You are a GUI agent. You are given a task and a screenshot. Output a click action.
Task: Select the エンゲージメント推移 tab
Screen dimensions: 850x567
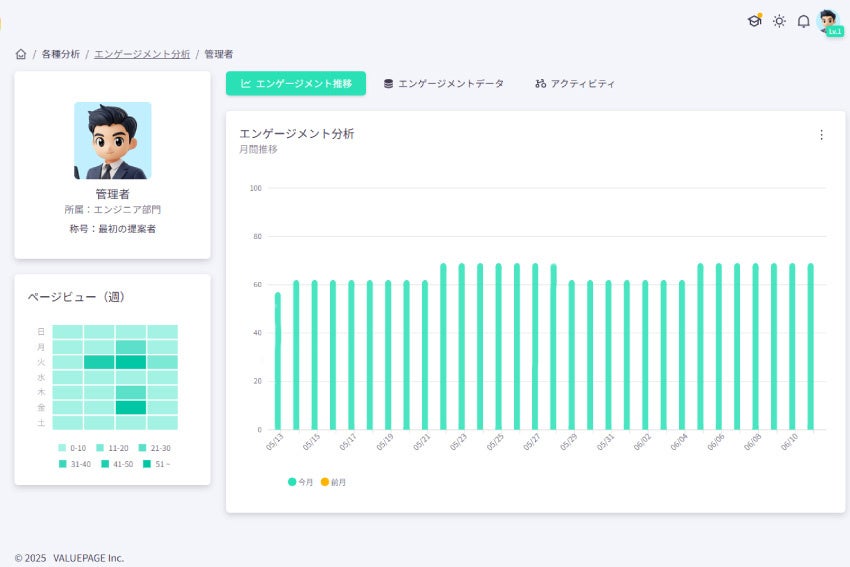[x=296, y=83]
